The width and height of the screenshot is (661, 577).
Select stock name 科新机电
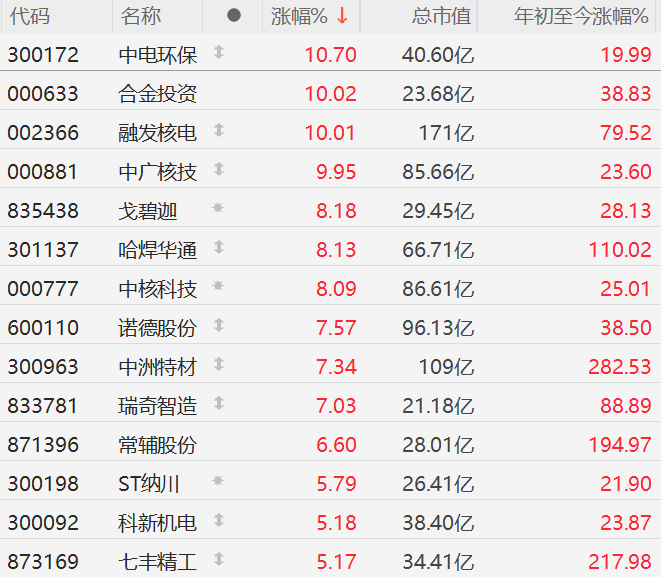coord(158,523)
